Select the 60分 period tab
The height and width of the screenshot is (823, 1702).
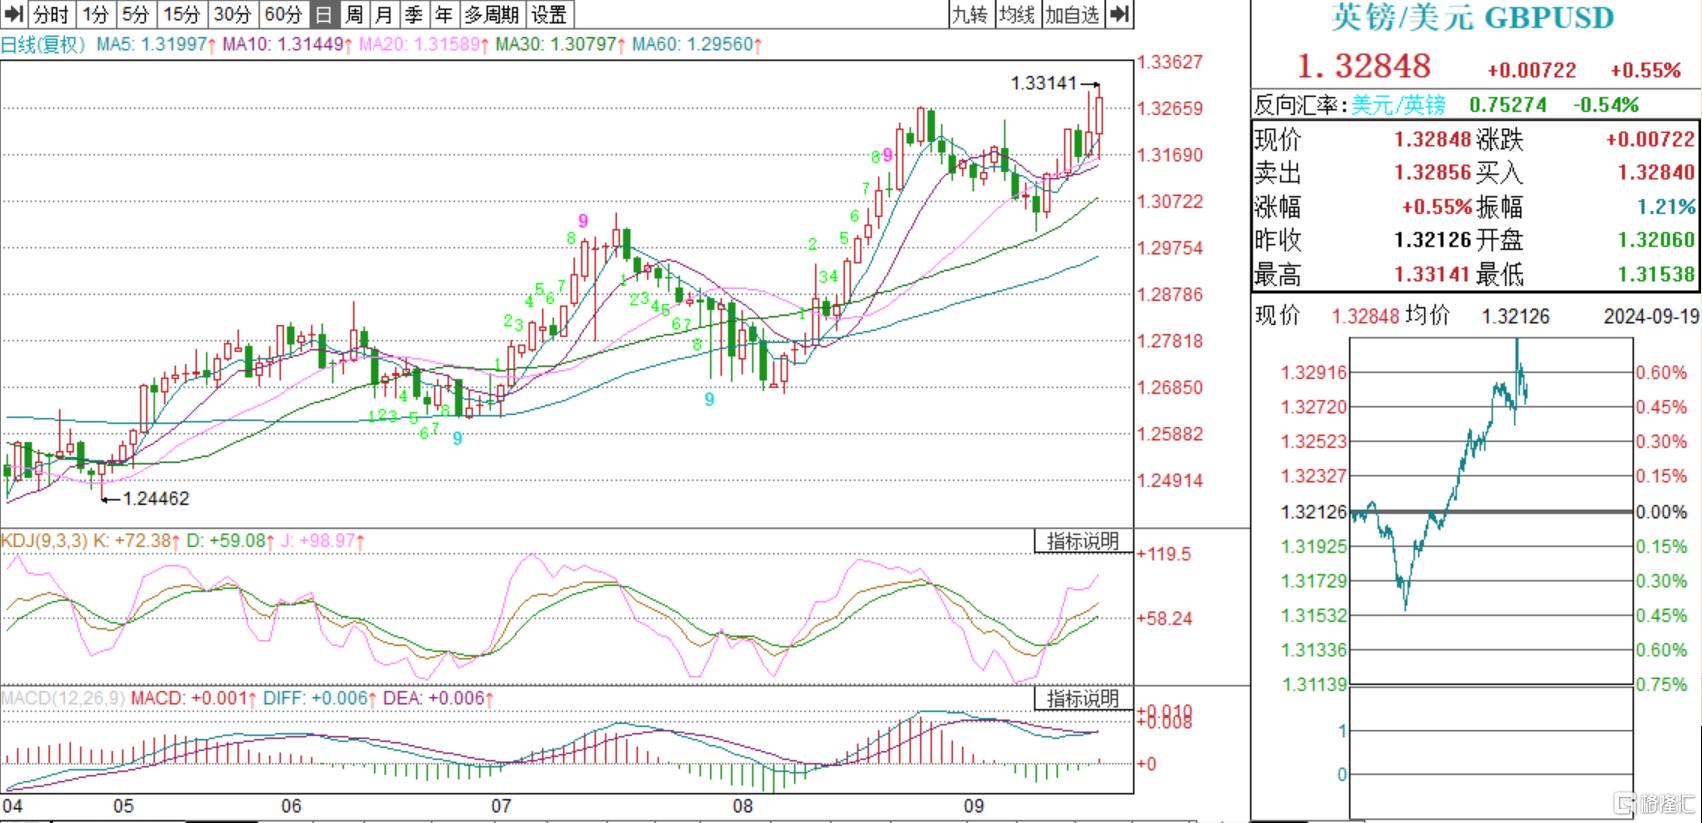(x=283, y=14)
